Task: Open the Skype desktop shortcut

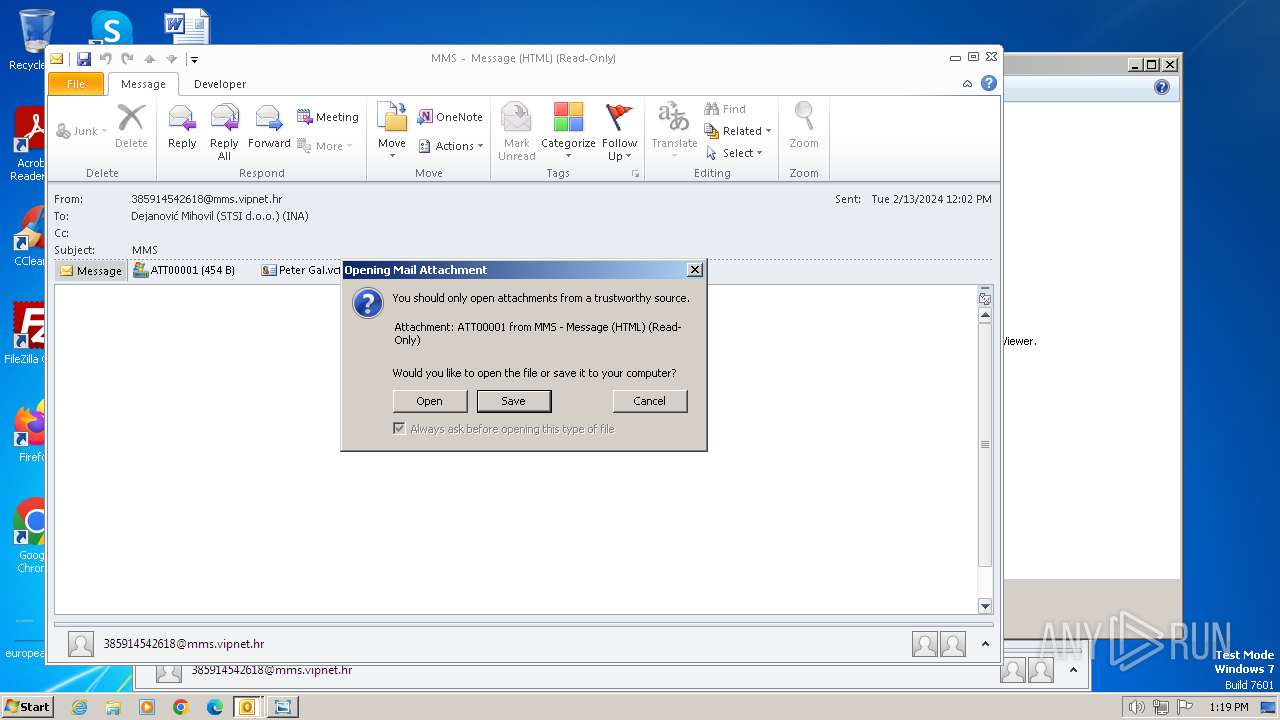Action: [111, 28]
